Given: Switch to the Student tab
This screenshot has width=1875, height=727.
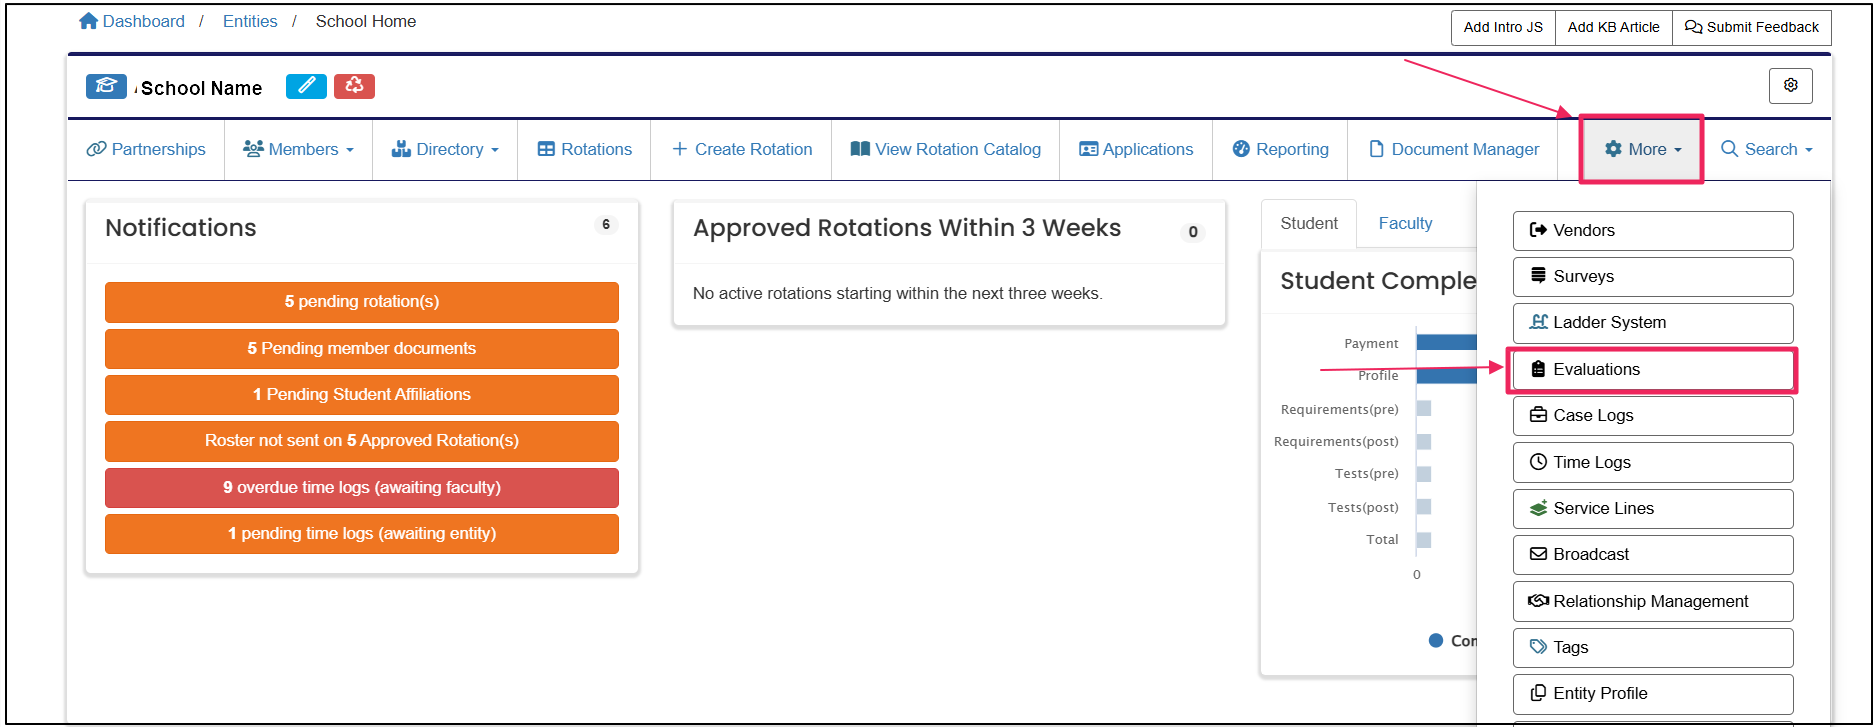Looking at the screenshot, I should point(1309,223).
